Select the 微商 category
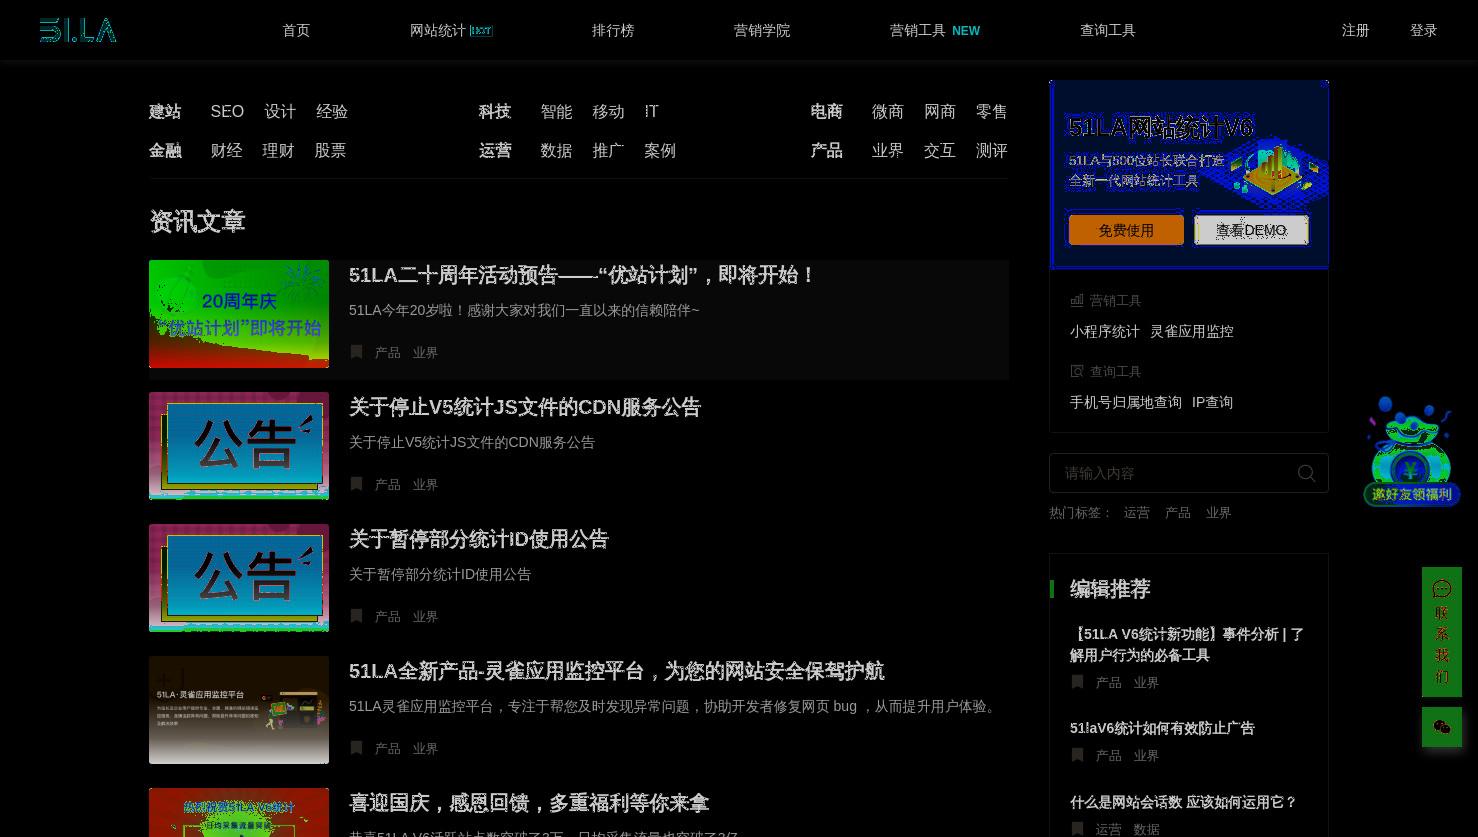Viewport: 1478px width, 837px height. [887, 112]
